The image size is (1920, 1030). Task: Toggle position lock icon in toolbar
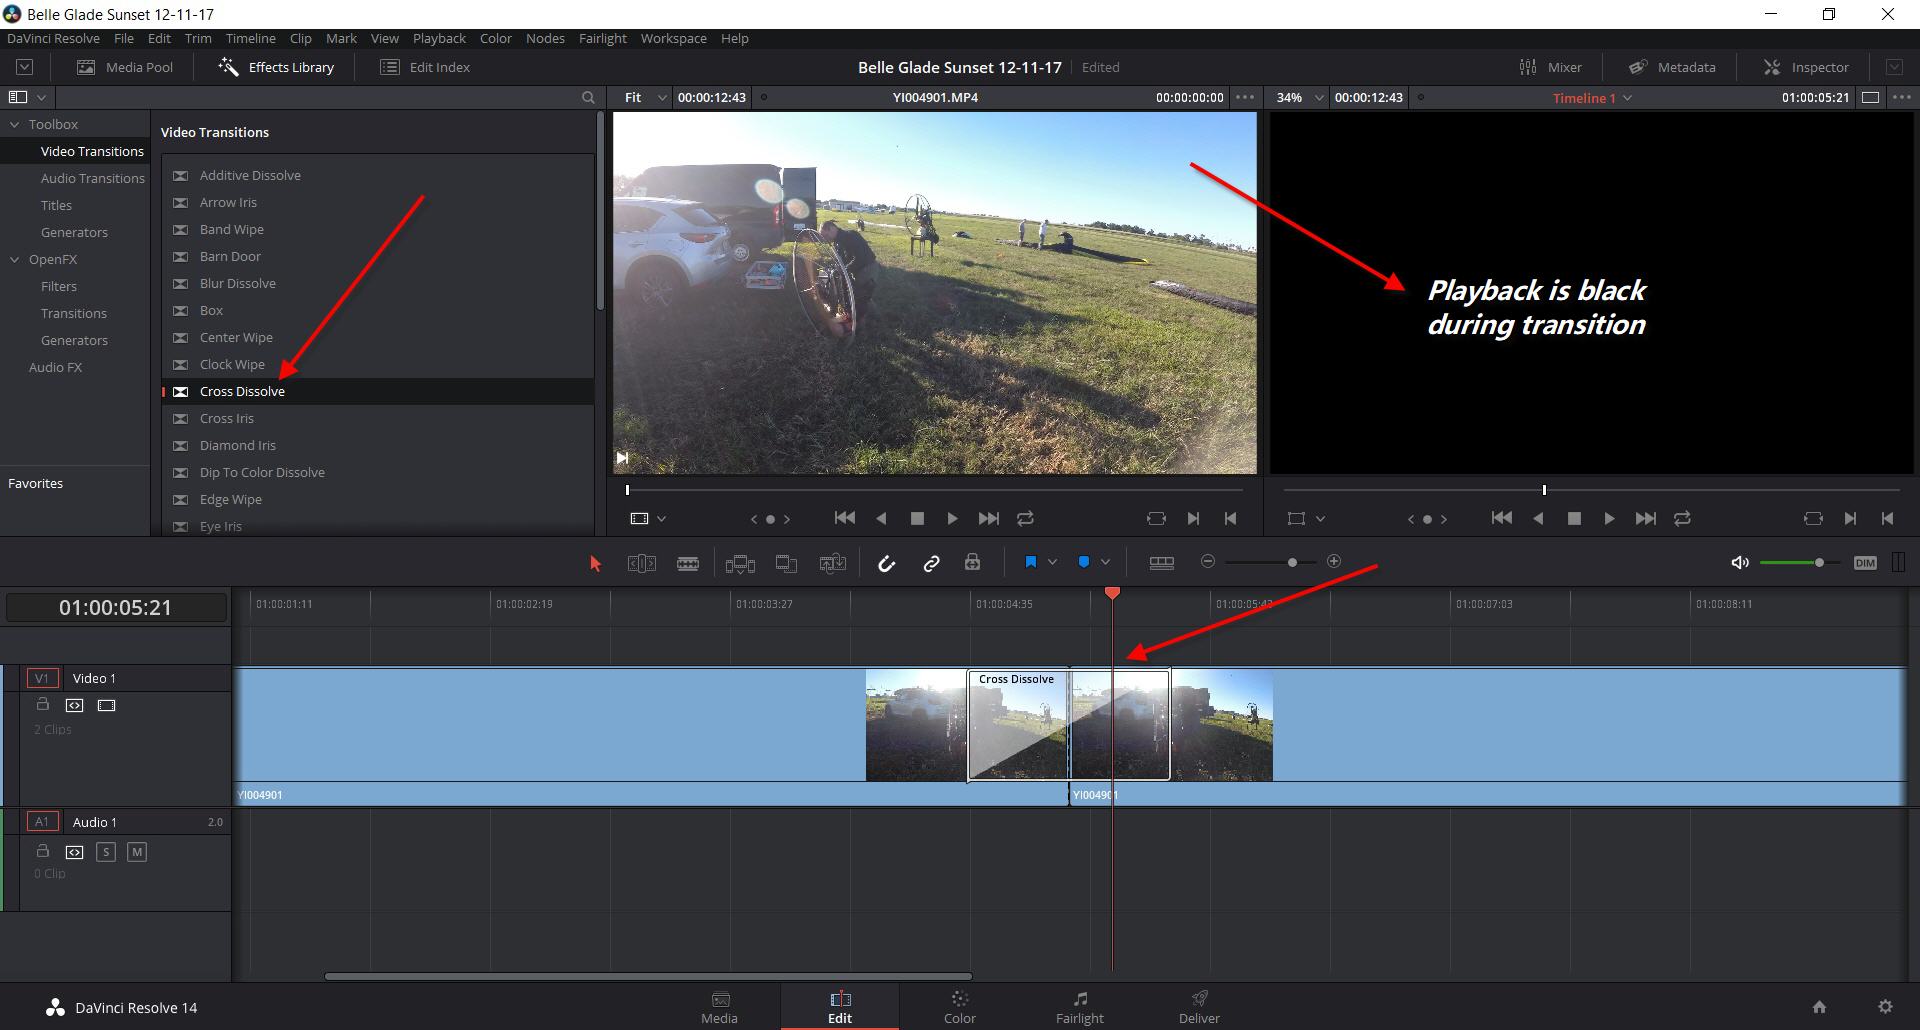point(972,562)
